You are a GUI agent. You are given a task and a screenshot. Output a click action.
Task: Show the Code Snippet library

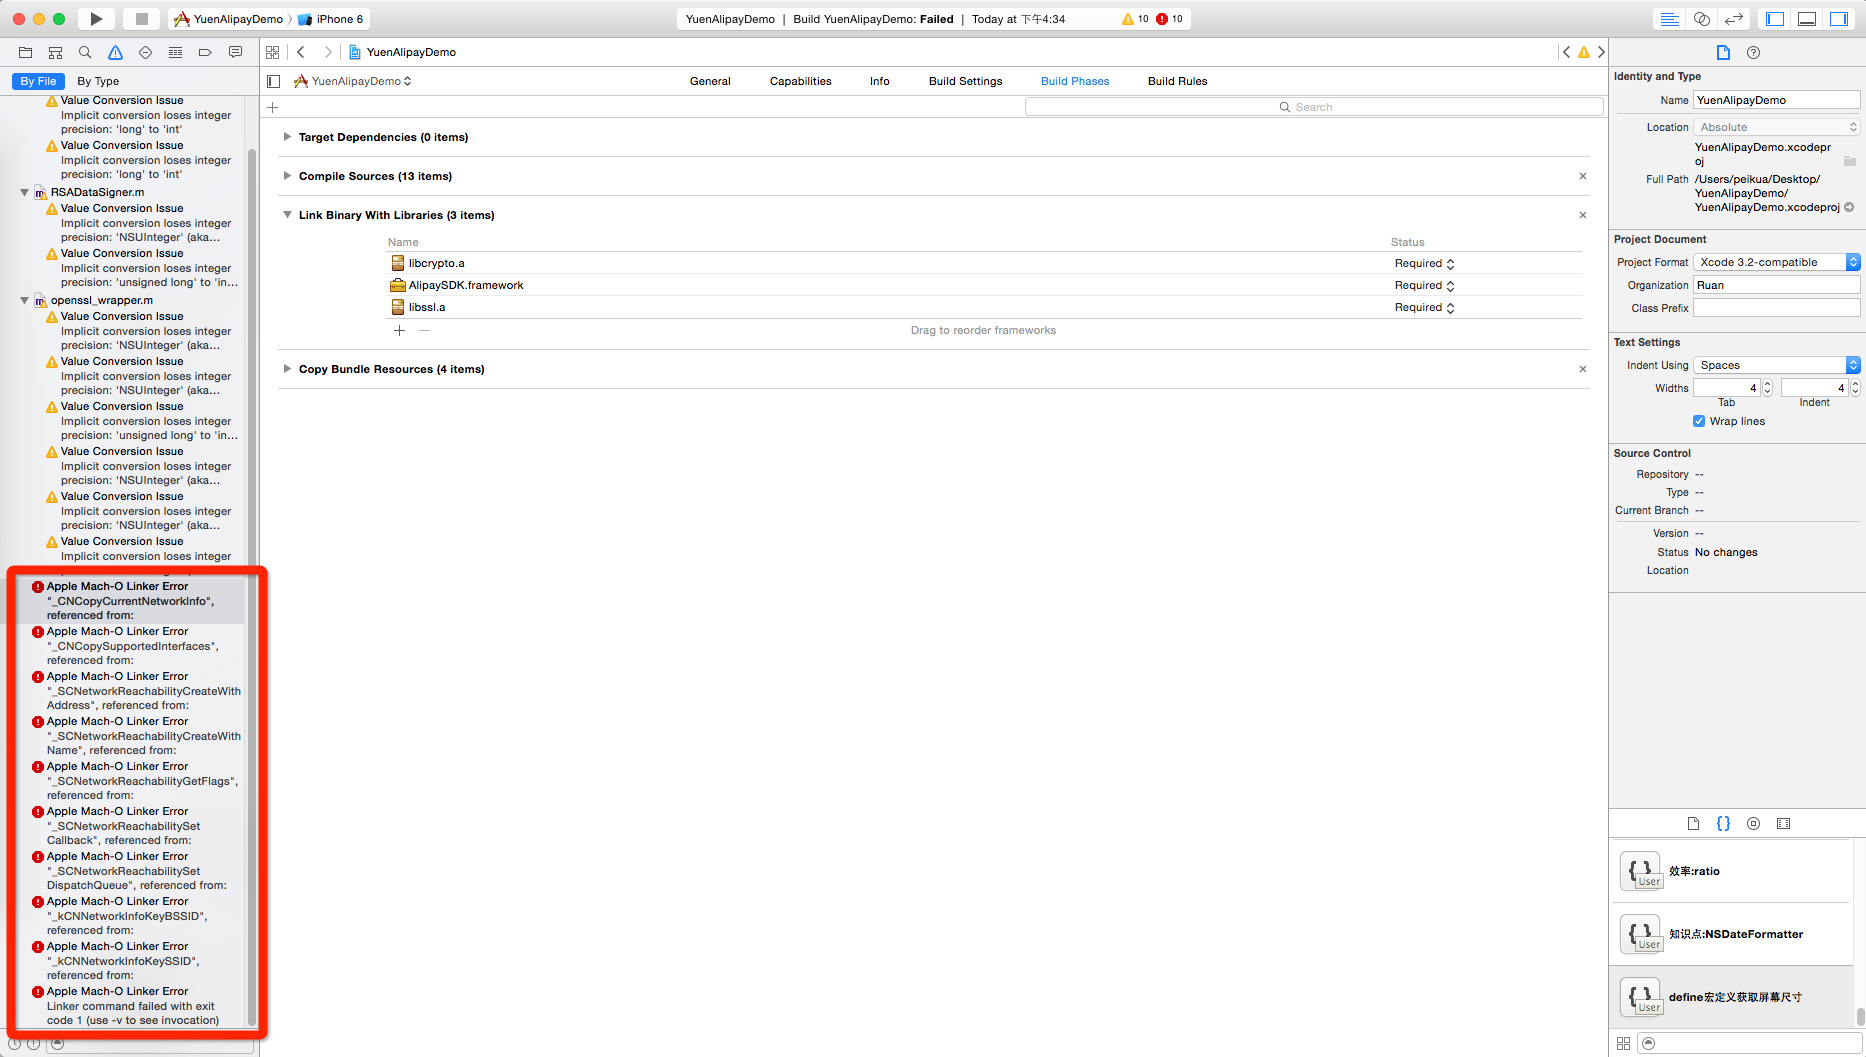tap(1723, 824)
